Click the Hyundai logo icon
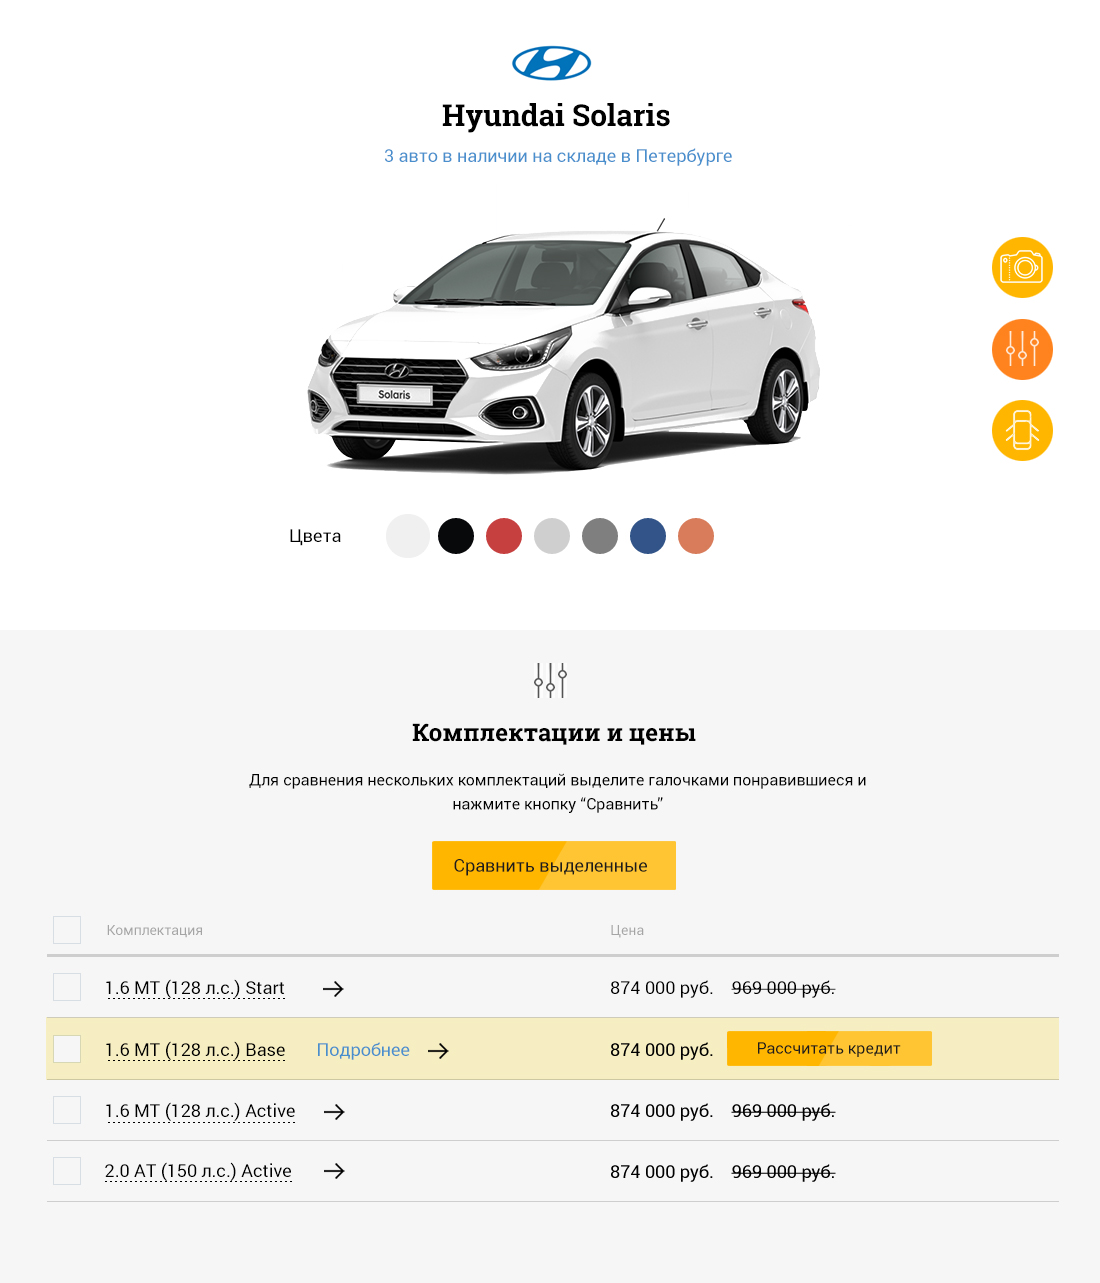Image resolution: width=1100 pixels, height=1283 pixels. tap(551, 63)
